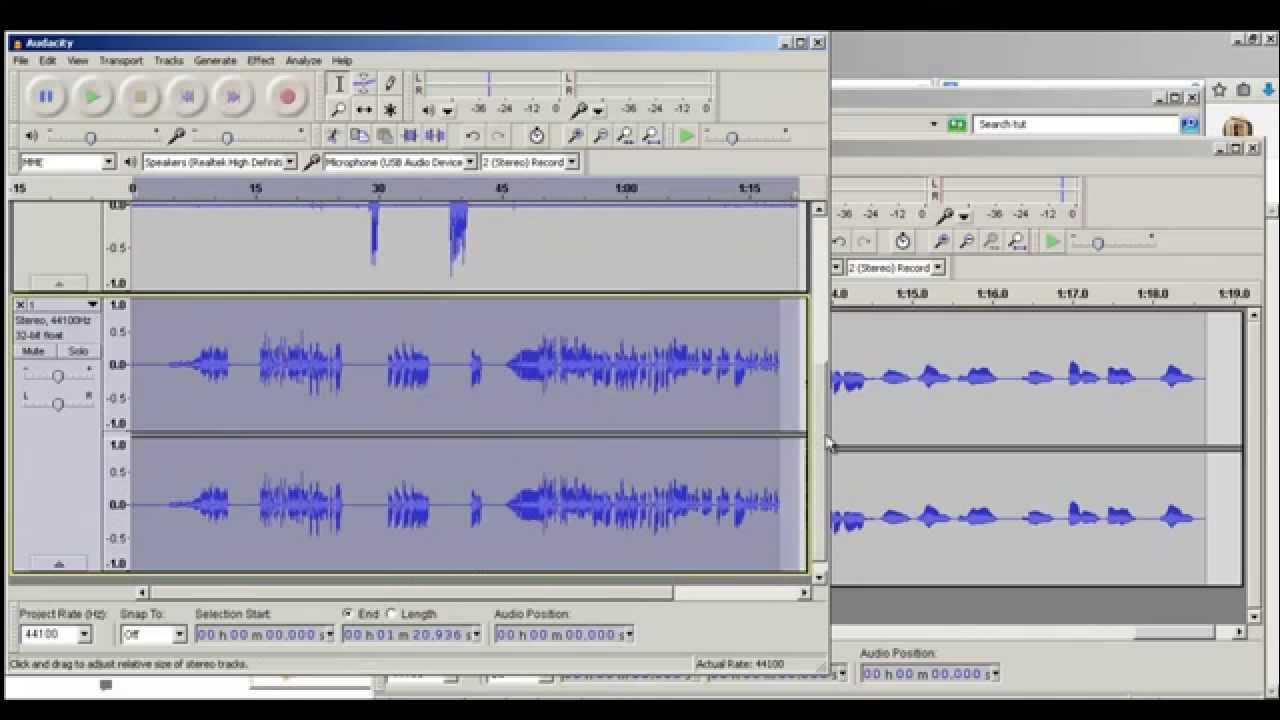Click the large green Play button
The height and width of the screenshot is (720, 1280).
[x=92, y=96]
